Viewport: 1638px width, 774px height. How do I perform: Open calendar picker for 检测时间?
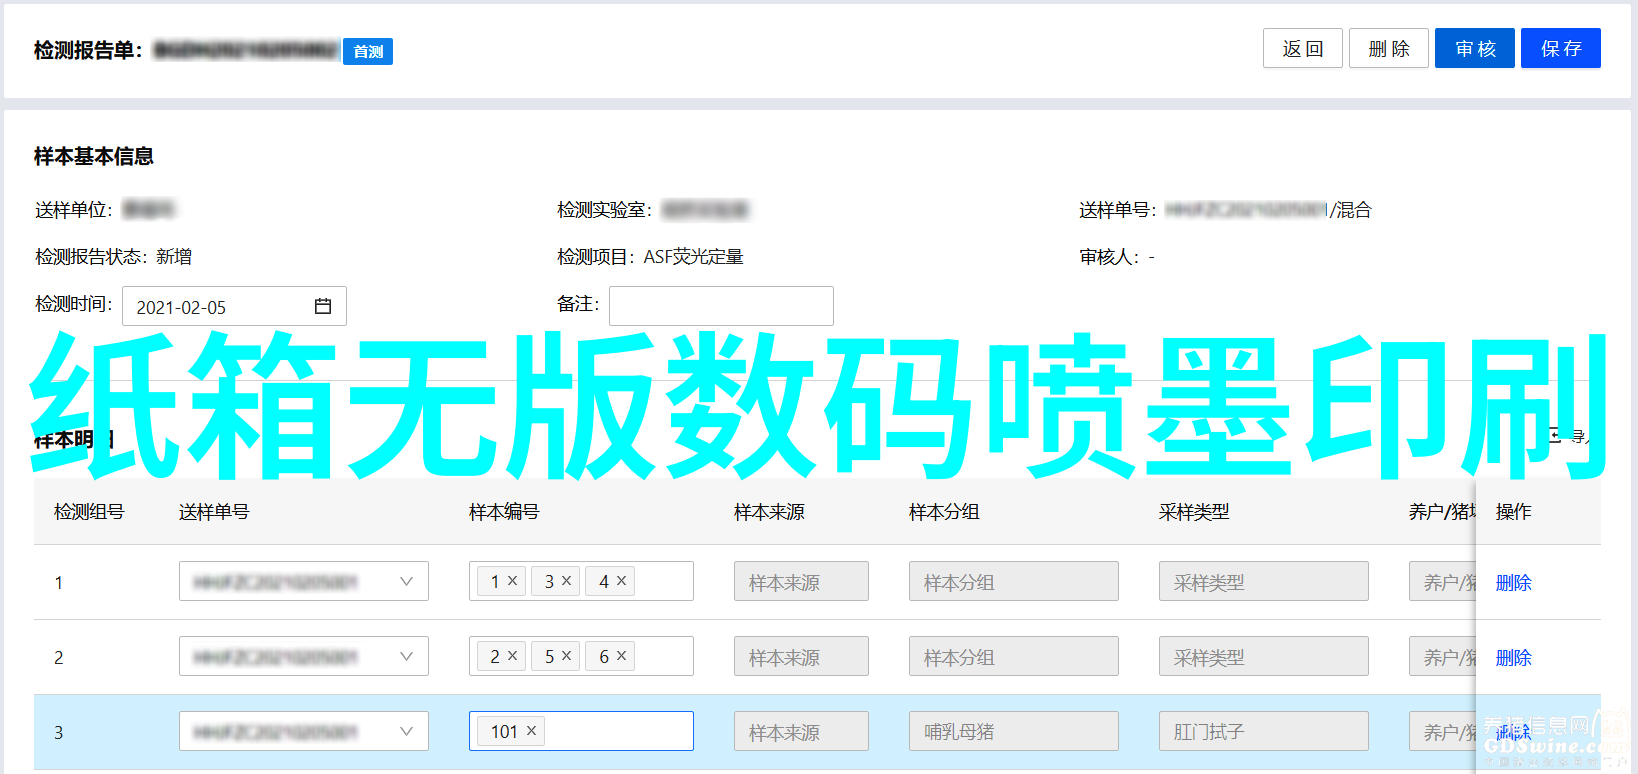click(323, 306)
